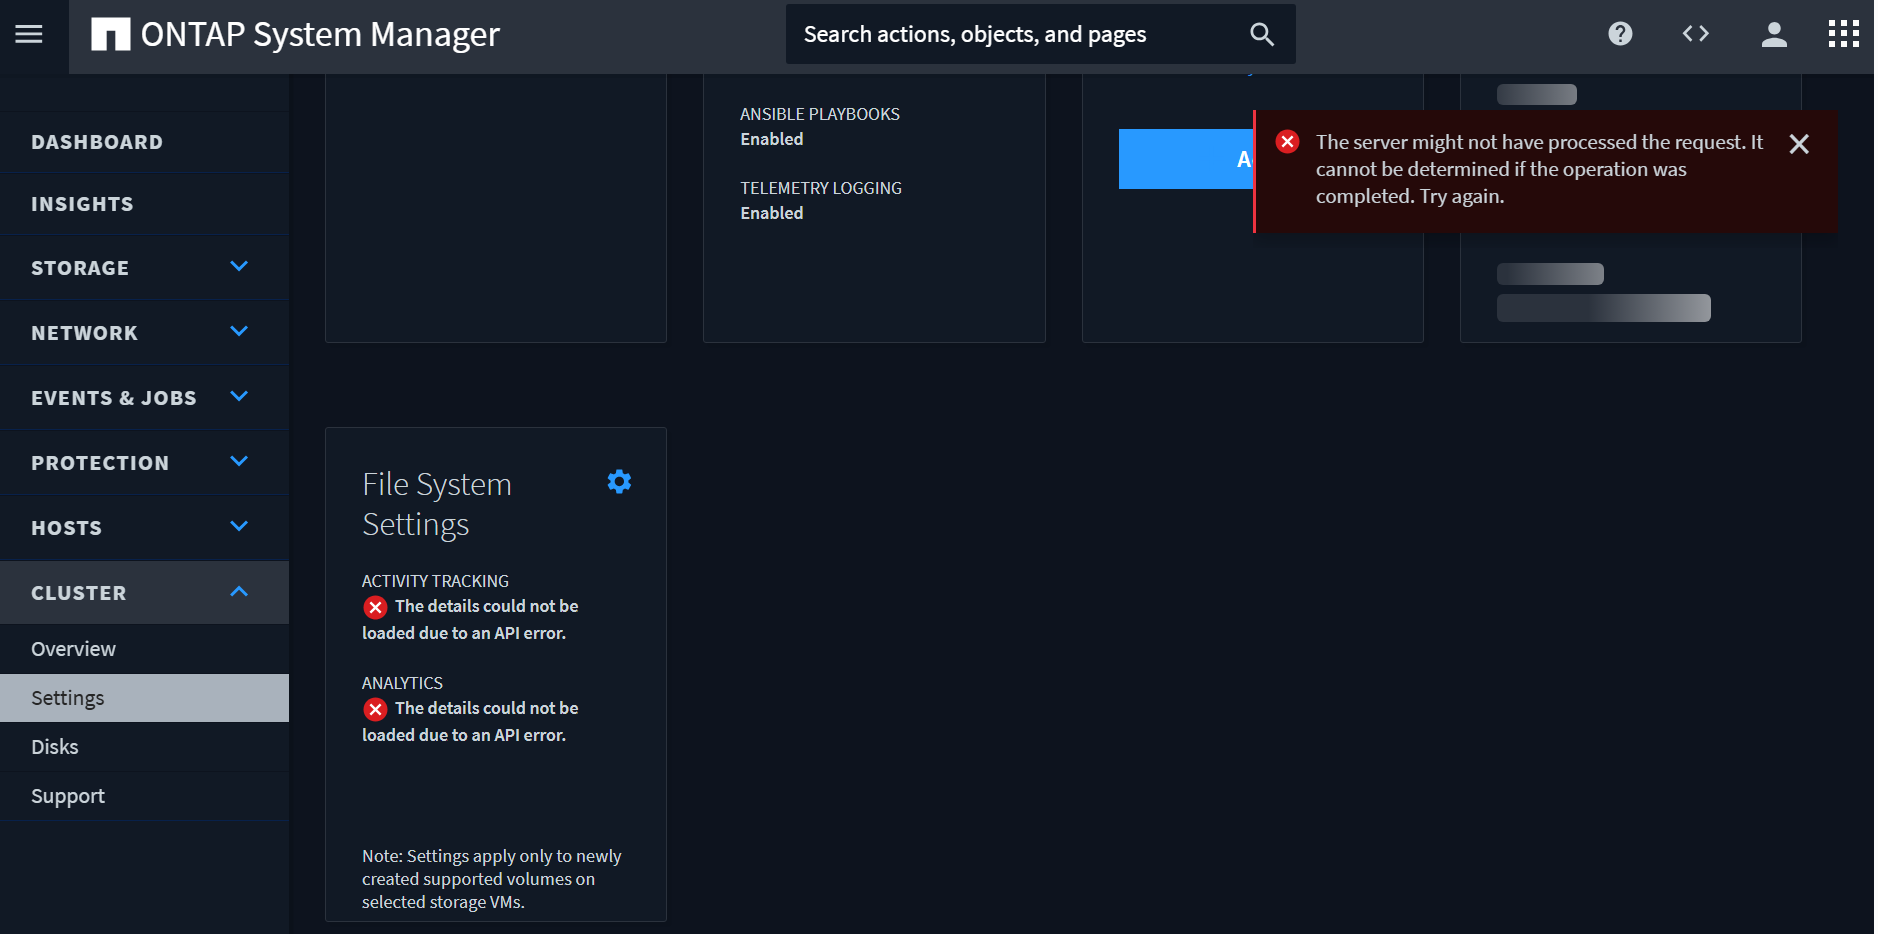Click the NetApp logo icon
1878x934 pixels.
tap(111, 34)
